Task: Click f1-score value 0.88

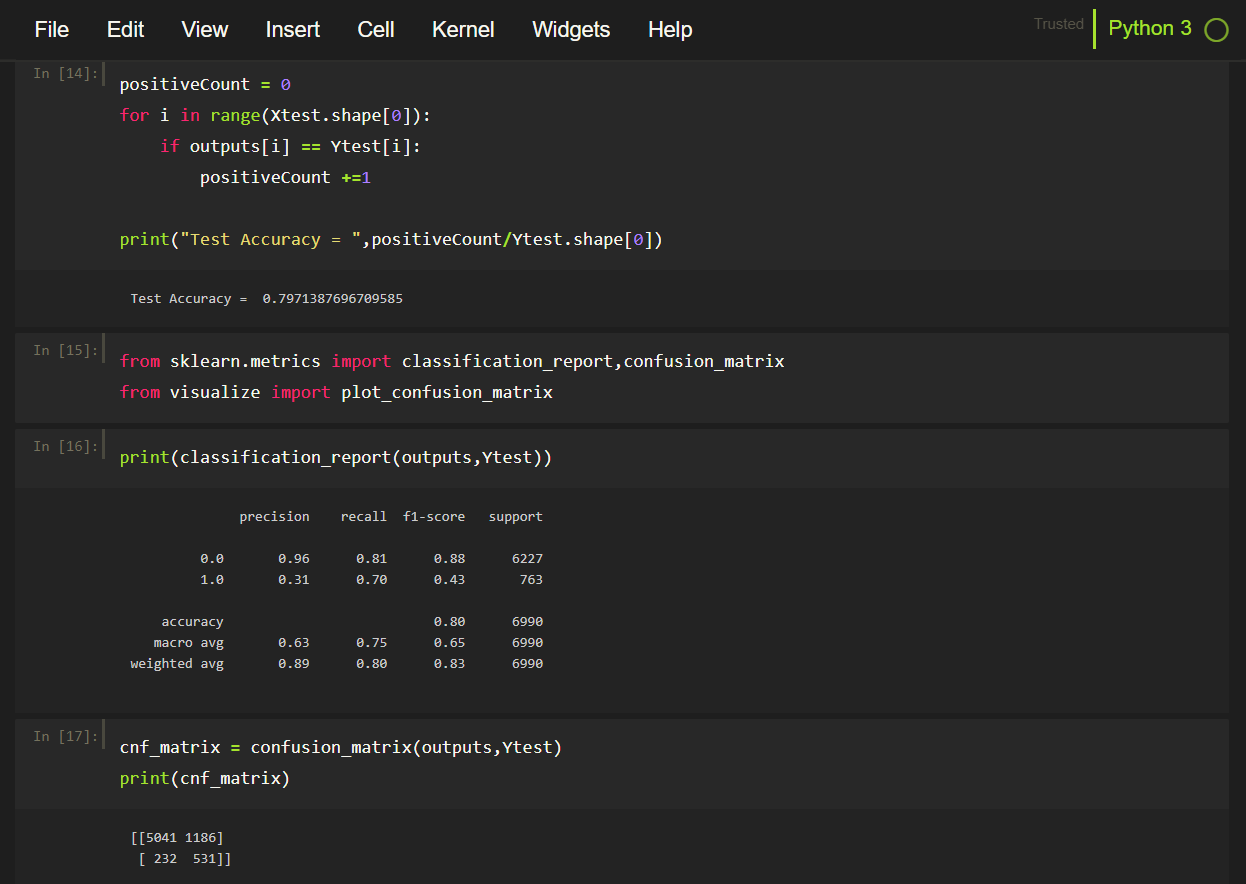Action: click(x=450, y=558)
